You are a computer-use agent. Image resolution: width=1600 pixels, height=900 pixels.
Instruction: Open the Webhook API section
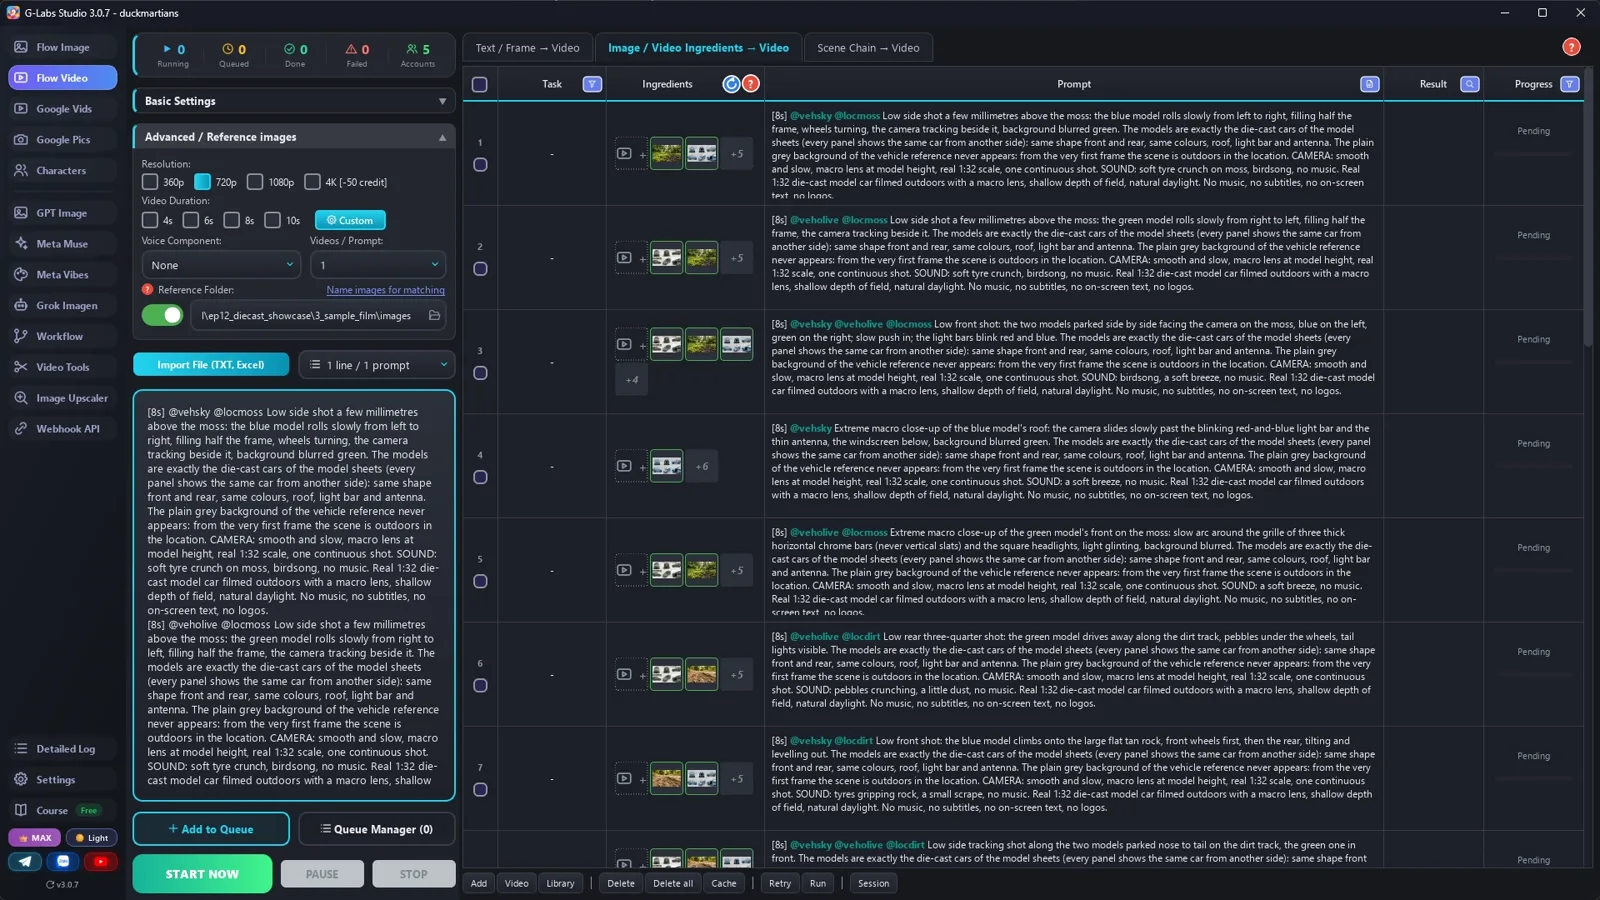(62, 429)
